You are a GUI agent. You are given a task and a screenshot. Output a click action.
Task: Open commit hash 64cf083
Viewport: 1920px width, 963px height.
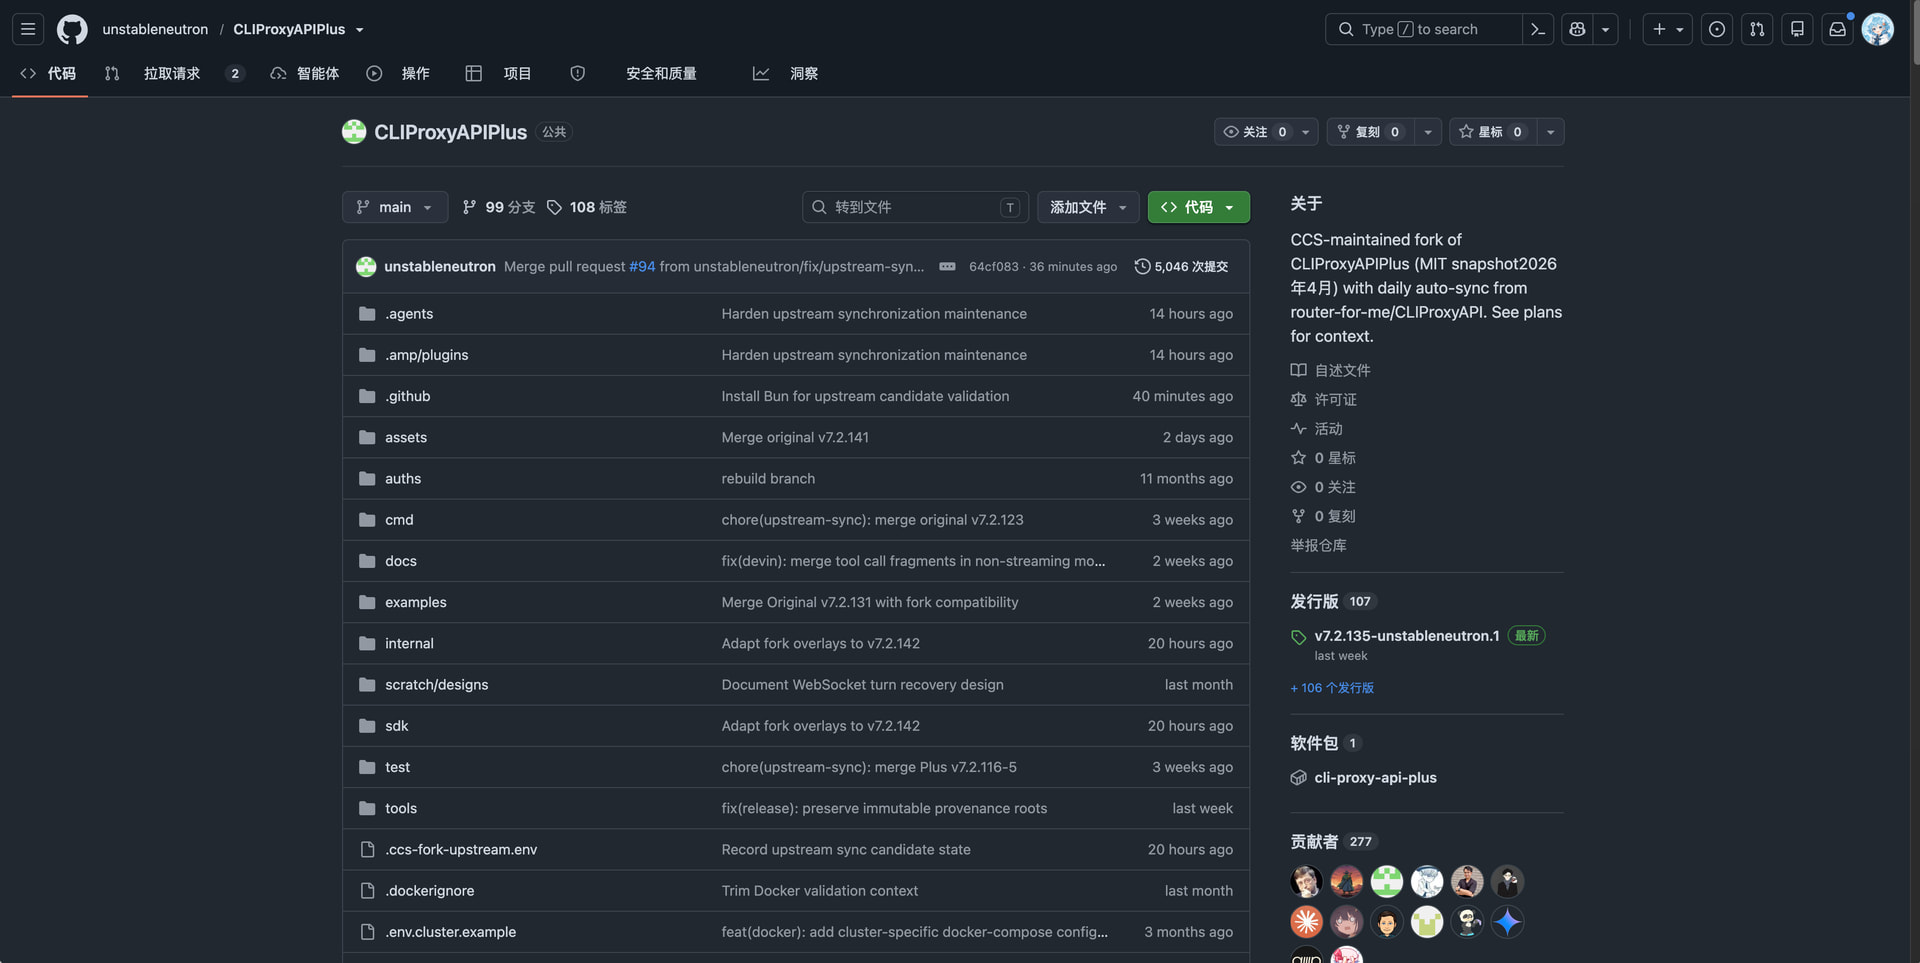(993, 267)
